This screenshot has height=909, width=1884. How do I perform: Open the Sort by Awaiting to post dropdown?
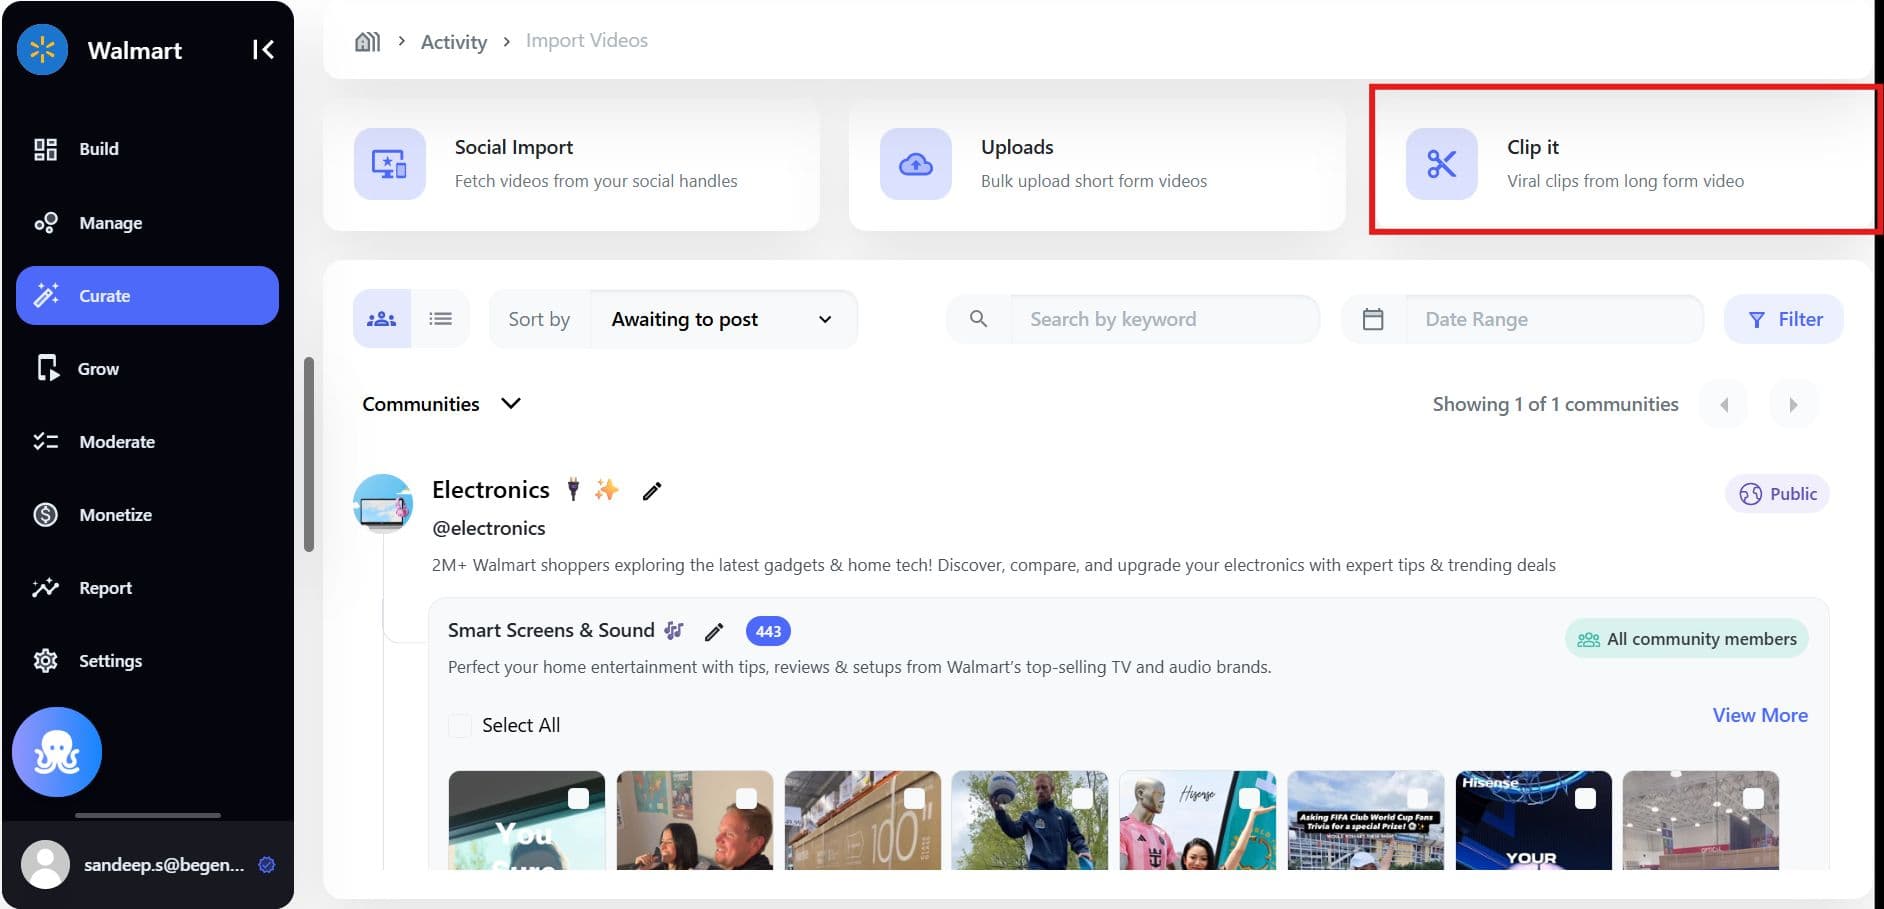tap(724, 319)
